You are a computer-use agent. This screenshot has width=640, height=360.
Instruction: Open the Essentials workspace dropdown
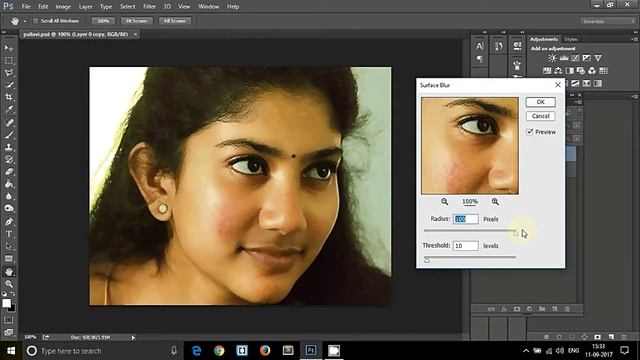coord(608,21)
